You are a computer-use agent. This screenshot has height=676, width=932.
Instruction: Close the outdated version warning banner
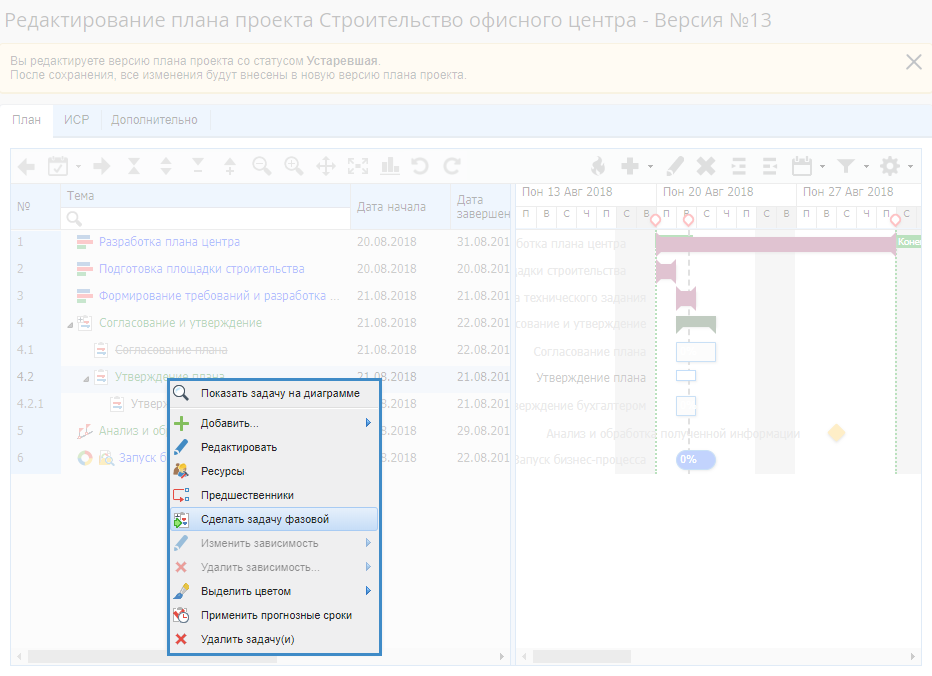click(913, 62)
